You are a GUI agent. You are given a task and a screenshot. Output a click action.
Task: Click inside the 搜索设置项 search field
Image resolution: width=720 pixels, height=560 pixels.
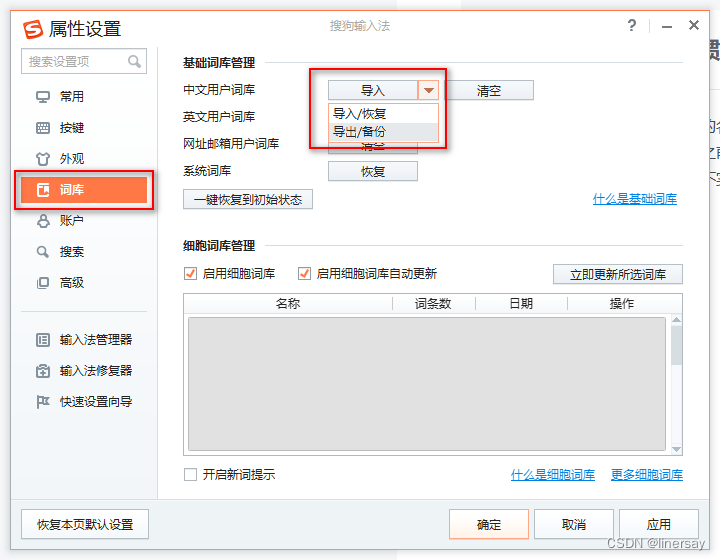click(x=84, y=61)
